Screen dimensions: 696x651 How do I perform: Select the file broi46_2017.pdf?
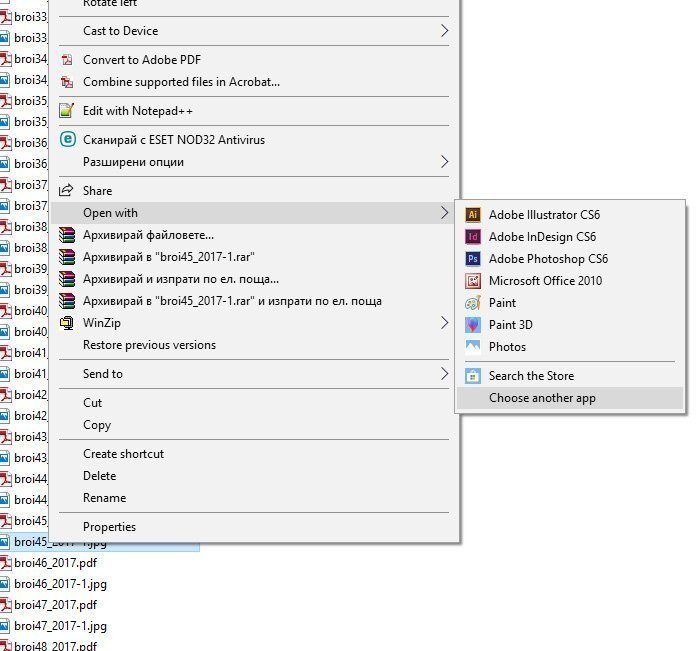[x=55, y=563]
